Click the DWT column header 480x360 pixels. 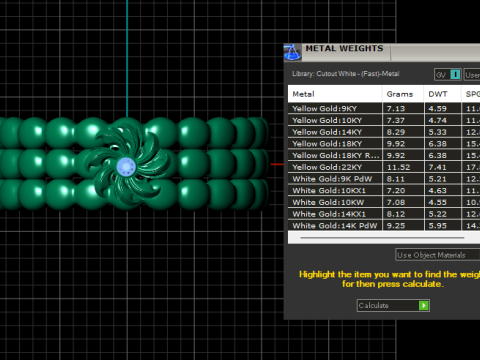pyautogui.click(x=443, y=94)
